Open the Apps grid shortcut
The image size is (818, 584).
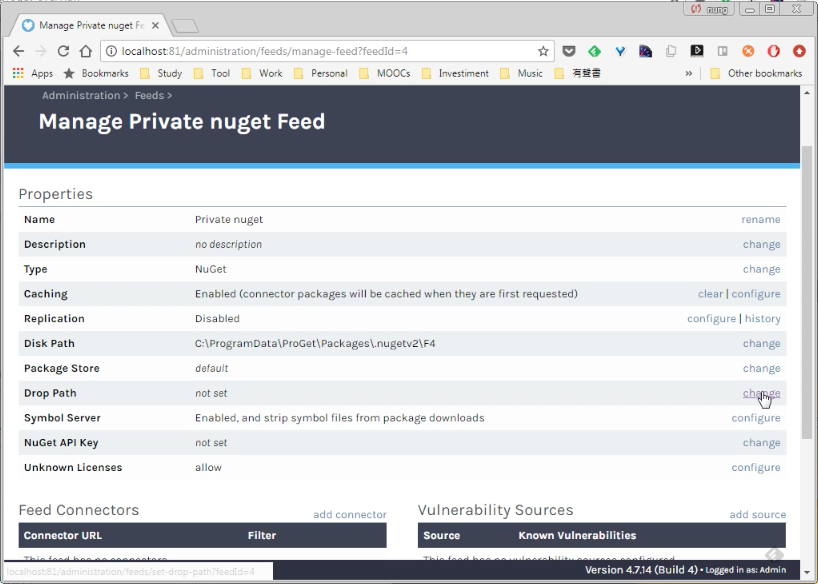(x=33, y=73)
